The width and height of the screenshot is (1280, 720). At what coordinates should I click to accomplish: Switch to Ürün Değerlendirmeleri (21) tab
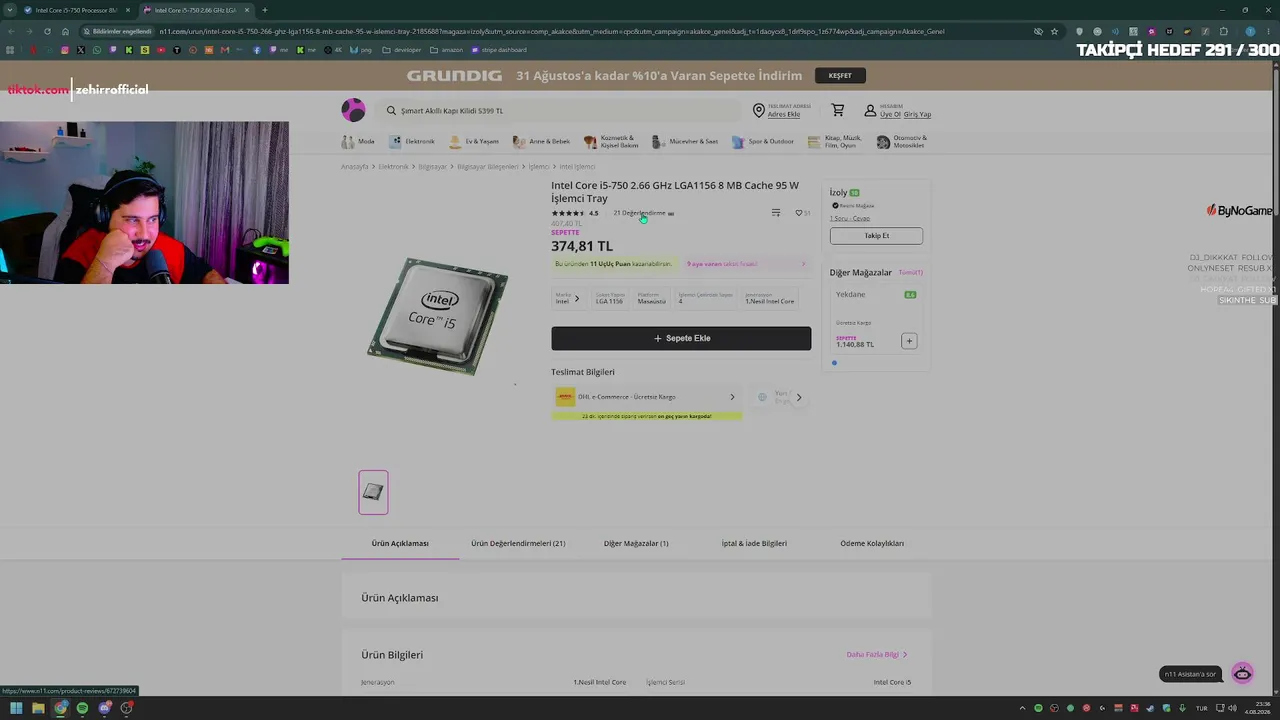point(518,543)
